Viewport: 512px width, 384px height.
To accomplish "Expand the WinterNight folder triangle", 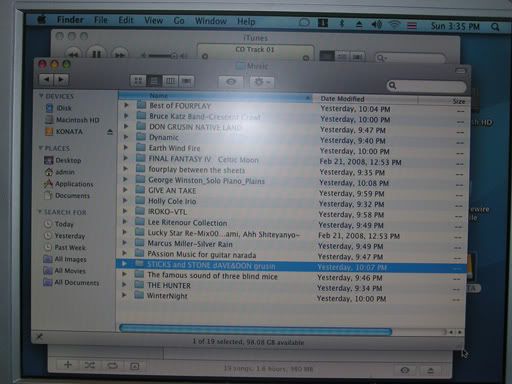I will point(124,295).
